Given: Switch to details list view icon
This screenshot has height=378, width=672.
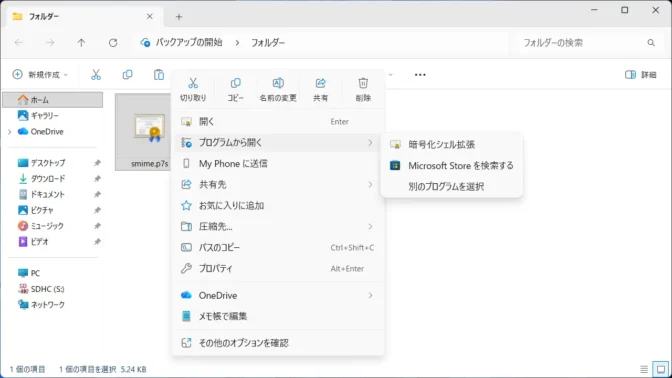Looking at the screenshot, I should pyautogui.click(x=644, y=369).
